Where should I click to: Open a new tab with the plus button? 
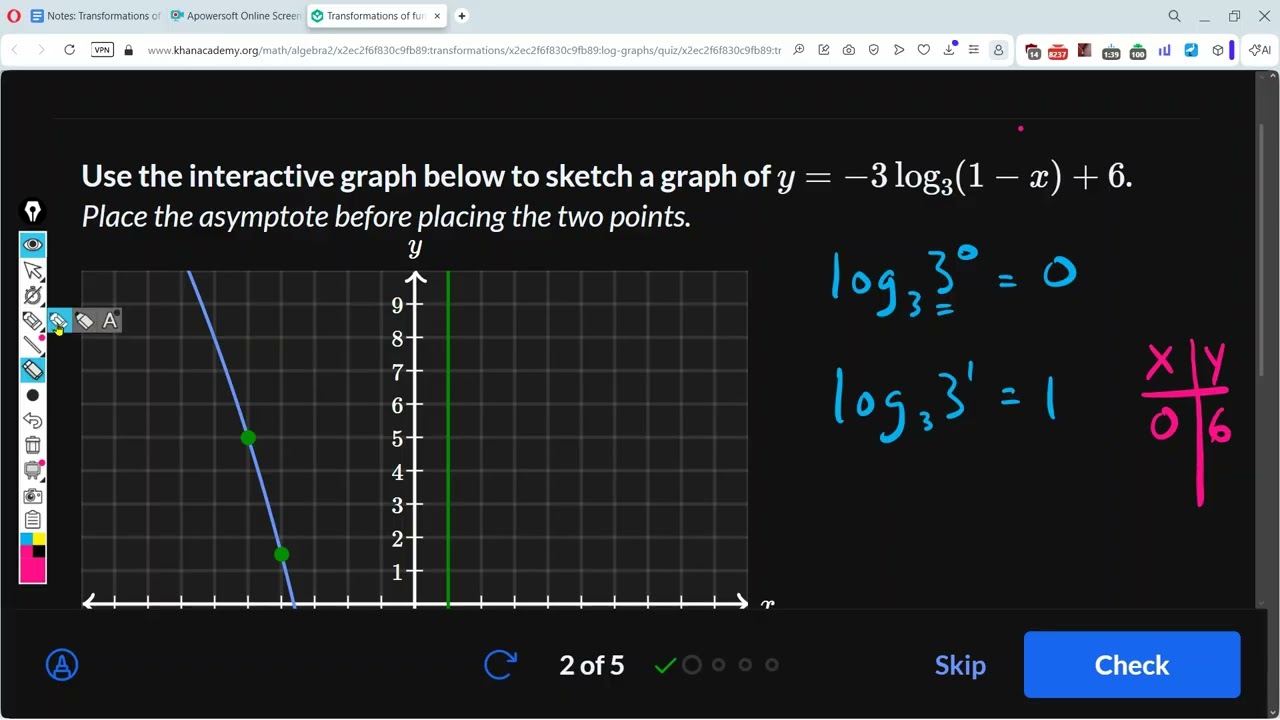point(462,16)
